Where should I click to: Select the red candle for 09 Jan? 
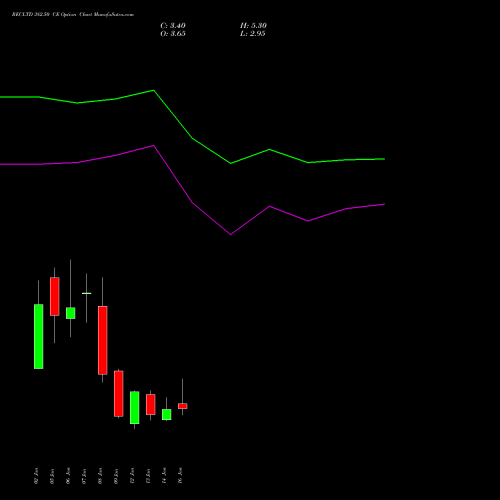(x=119, y=394)
